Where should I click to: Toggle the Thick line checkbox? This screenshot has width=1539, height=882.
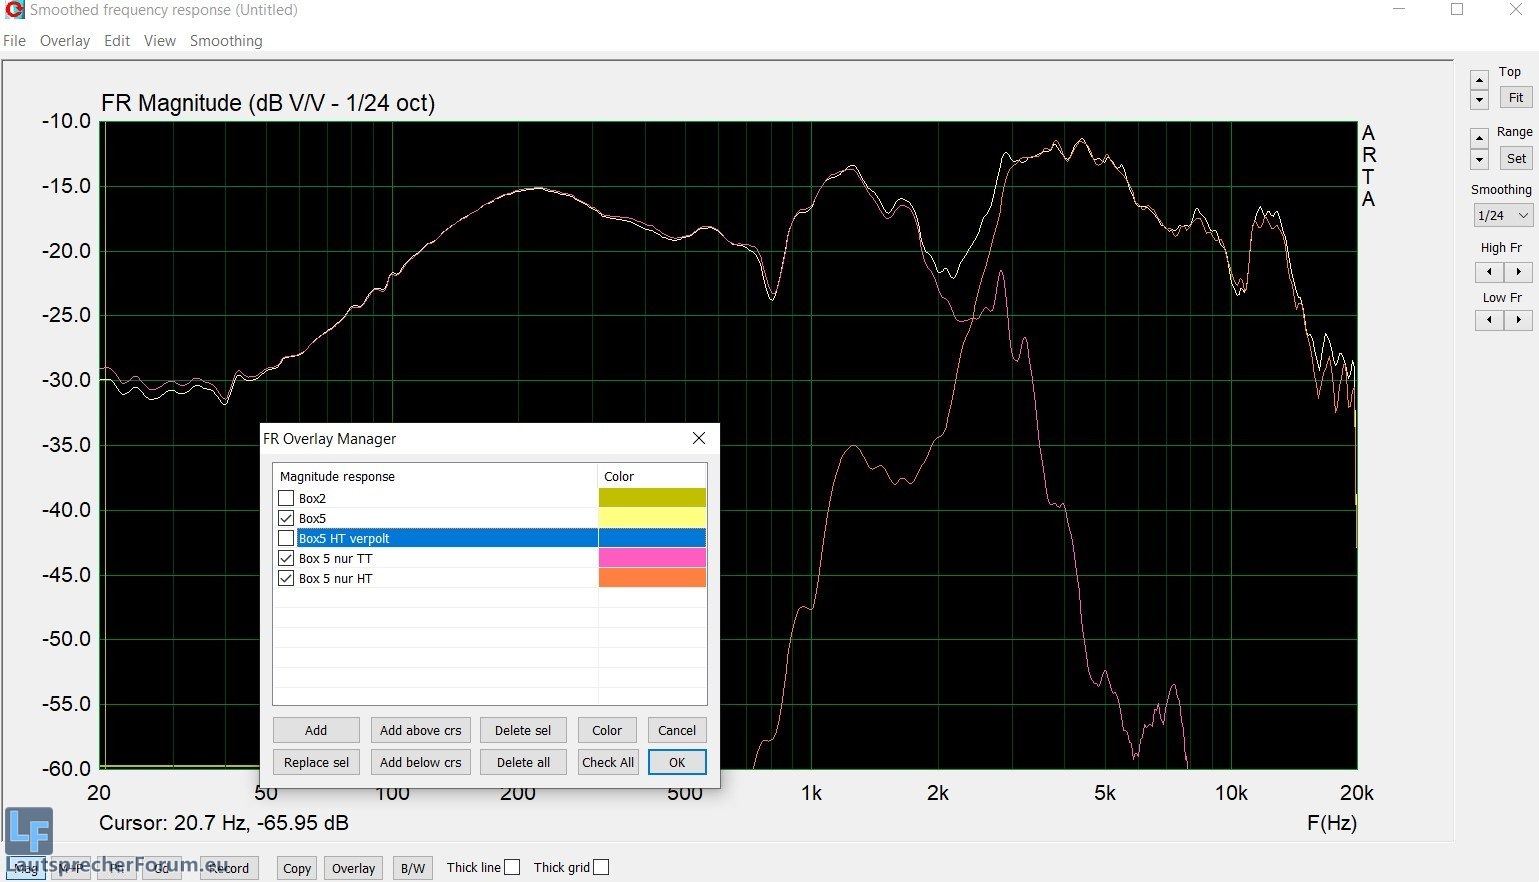512,867
